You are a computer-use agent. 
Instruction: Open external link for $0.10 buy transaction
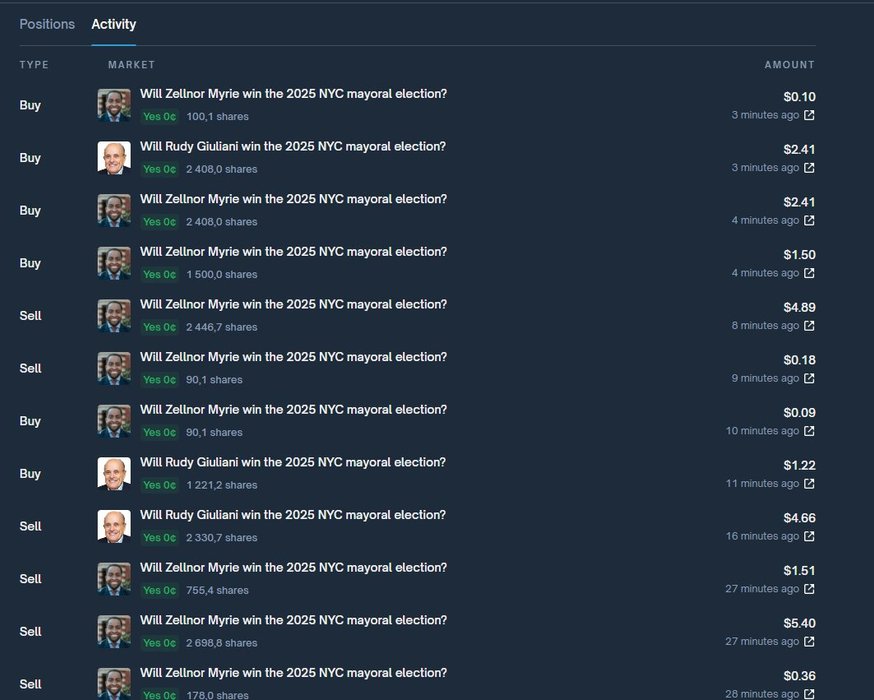click(x=809, y=115)
